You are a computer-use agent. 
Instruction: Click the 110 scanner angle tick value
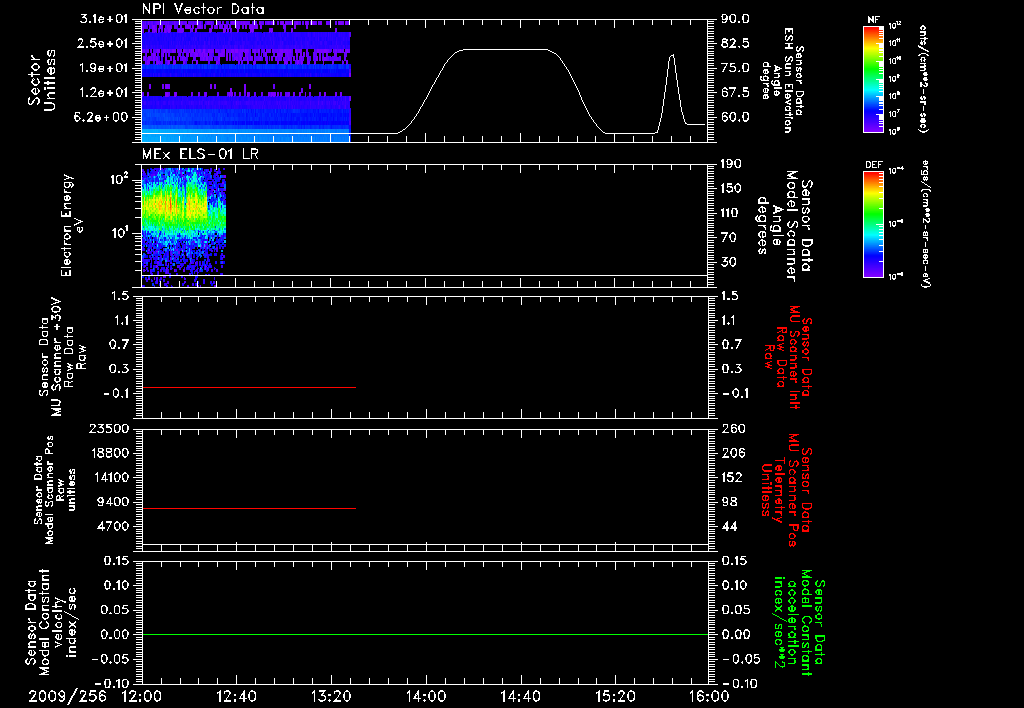pyautogui.click(x=731, y=213)
